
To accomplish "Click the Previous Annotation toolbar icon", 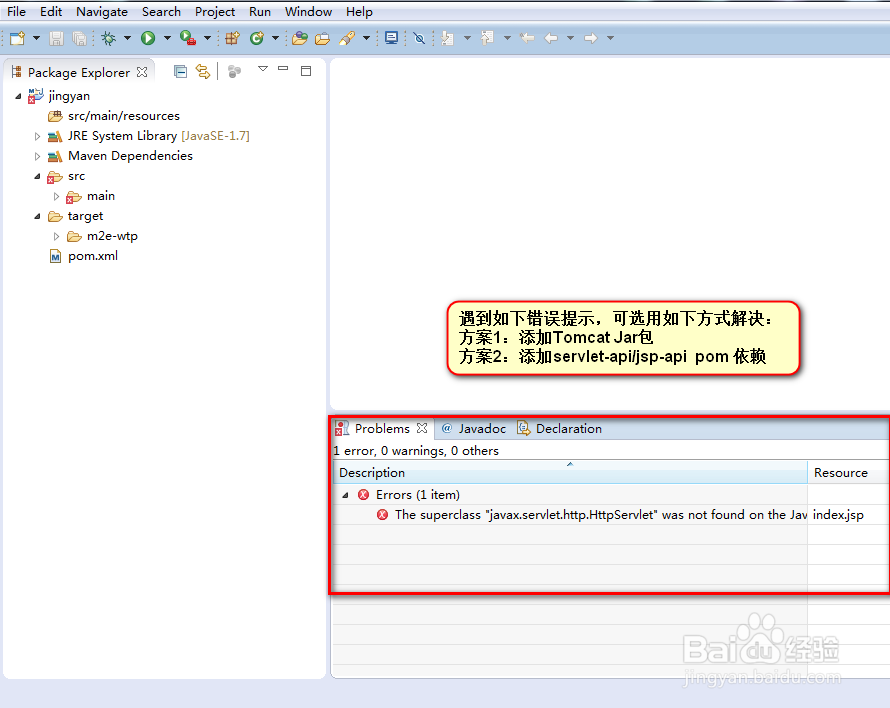I will (487, 38).
